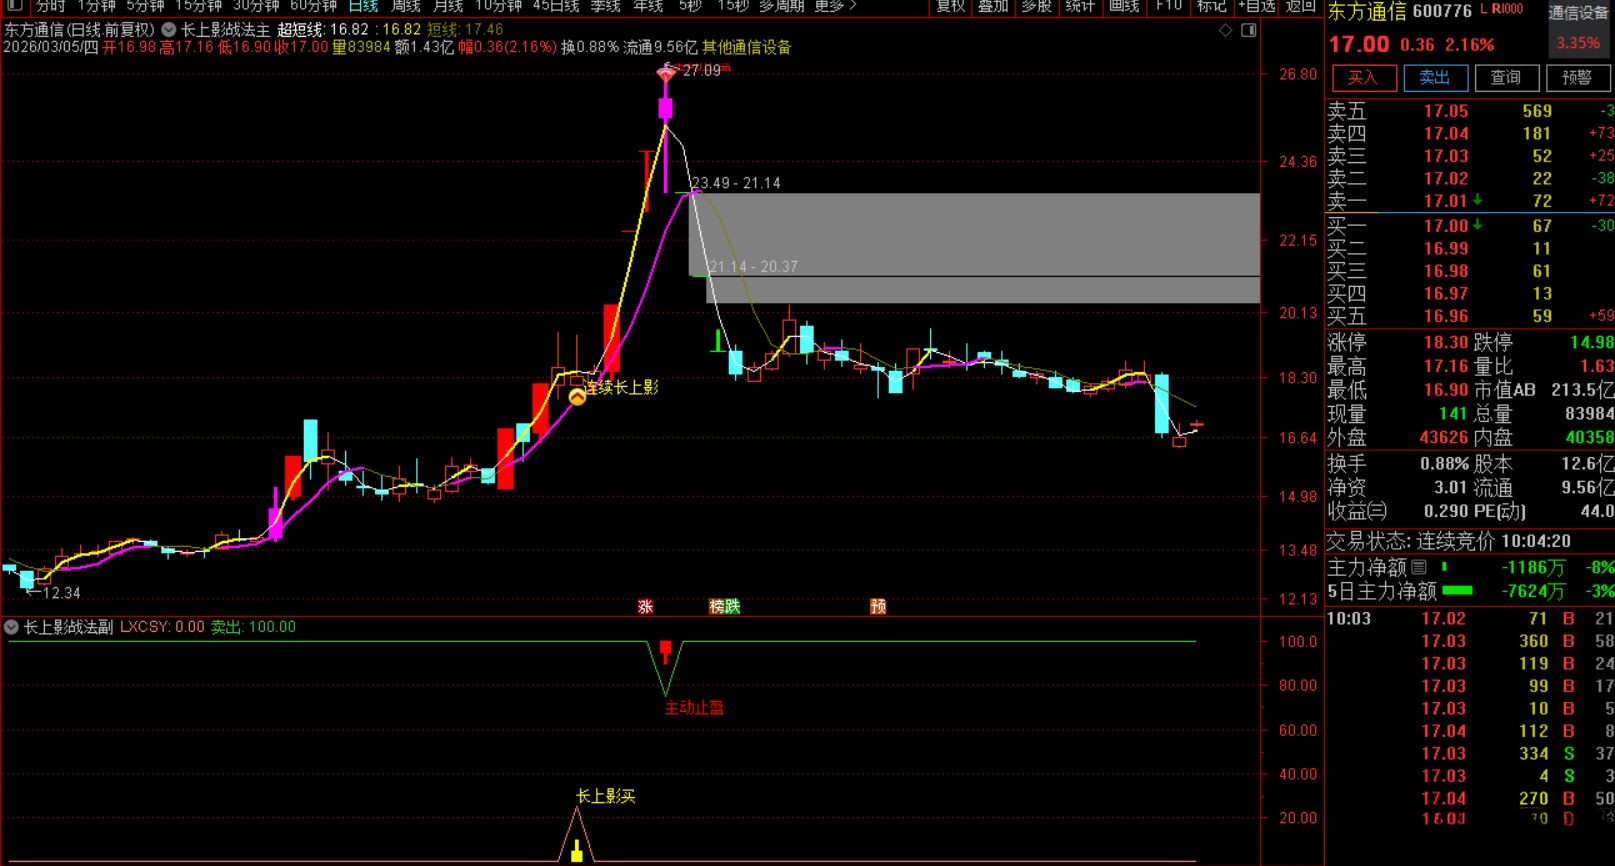Click the small icon beside 主力净额
Viewport: 1615px width, 866px height.
[x=1418, y=567]
